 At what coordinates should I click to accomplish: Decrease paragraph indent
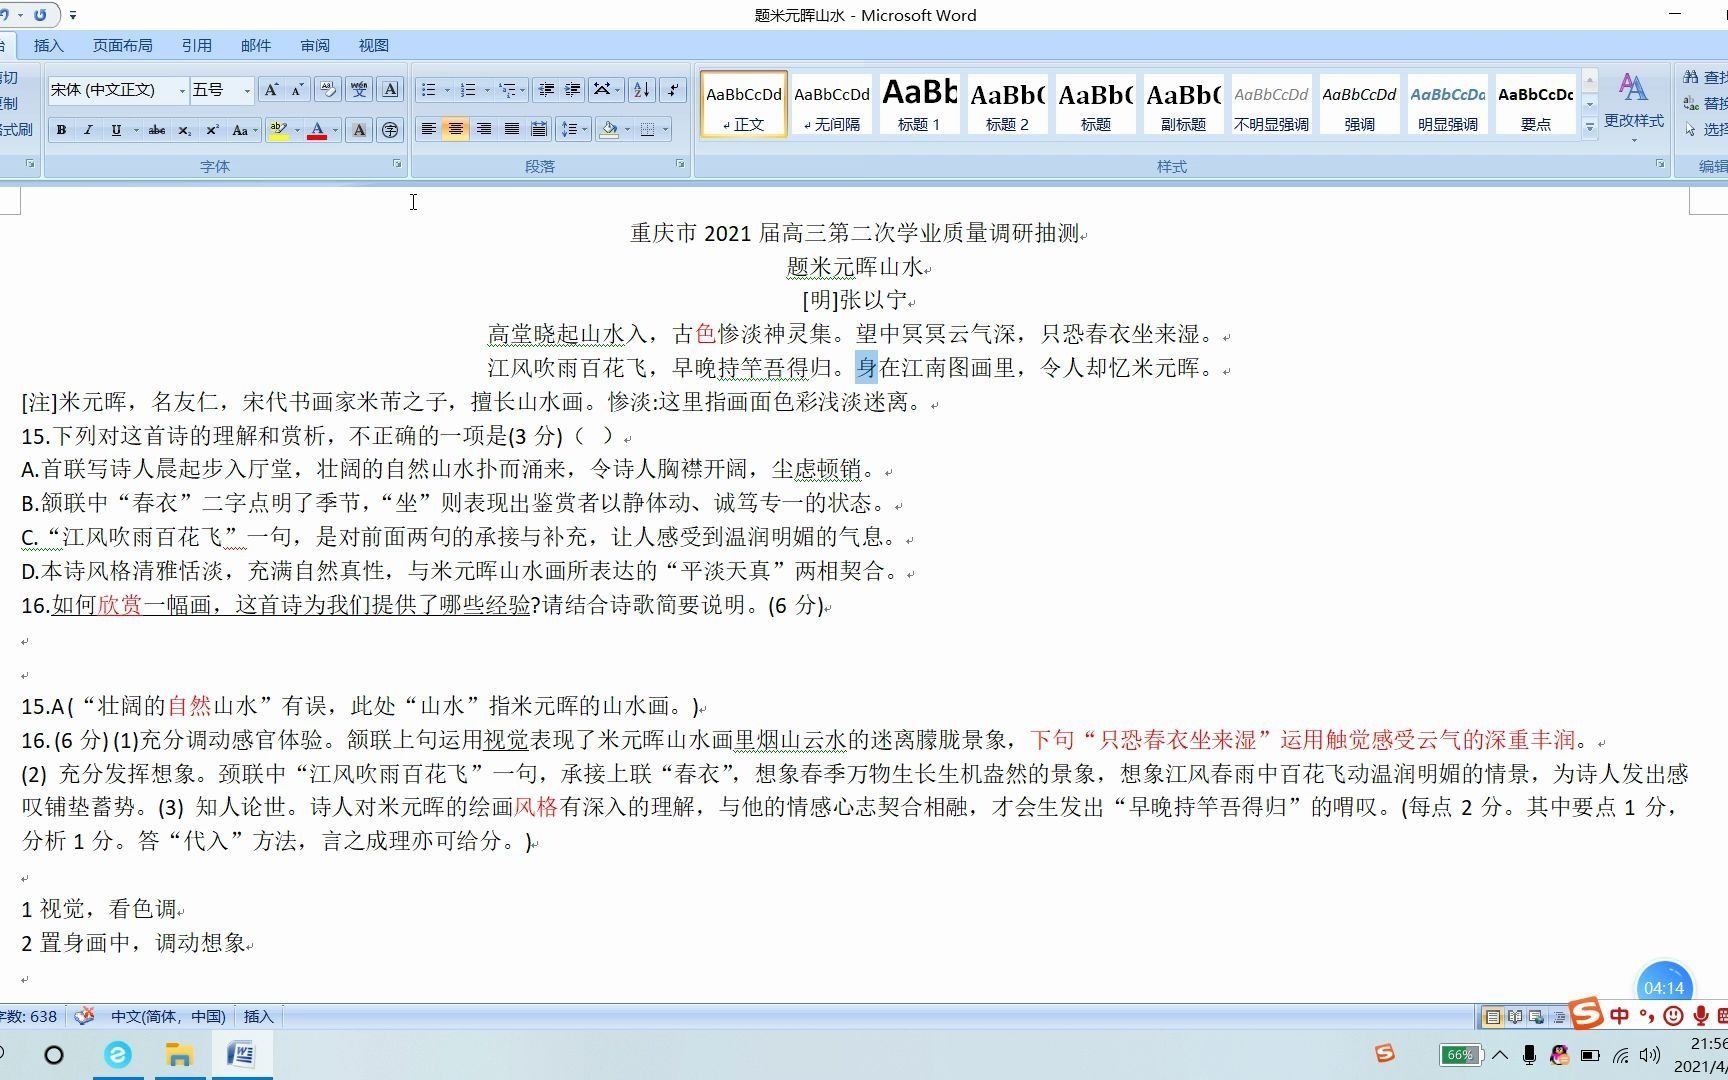pos(546,90)
